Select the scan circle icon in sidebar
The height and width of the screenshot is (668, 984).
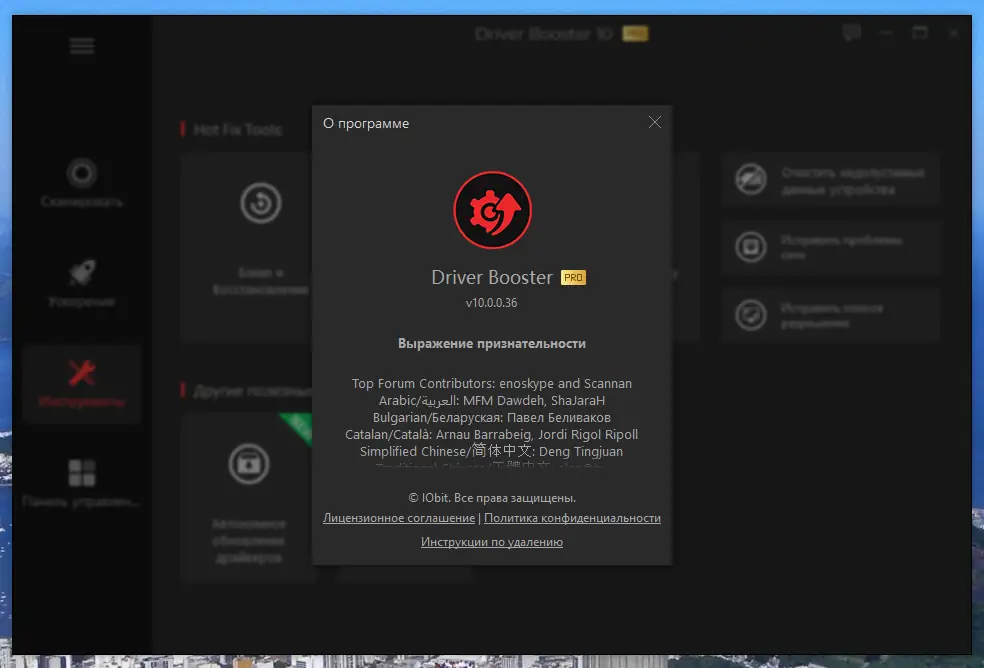[x=82, y=173]
